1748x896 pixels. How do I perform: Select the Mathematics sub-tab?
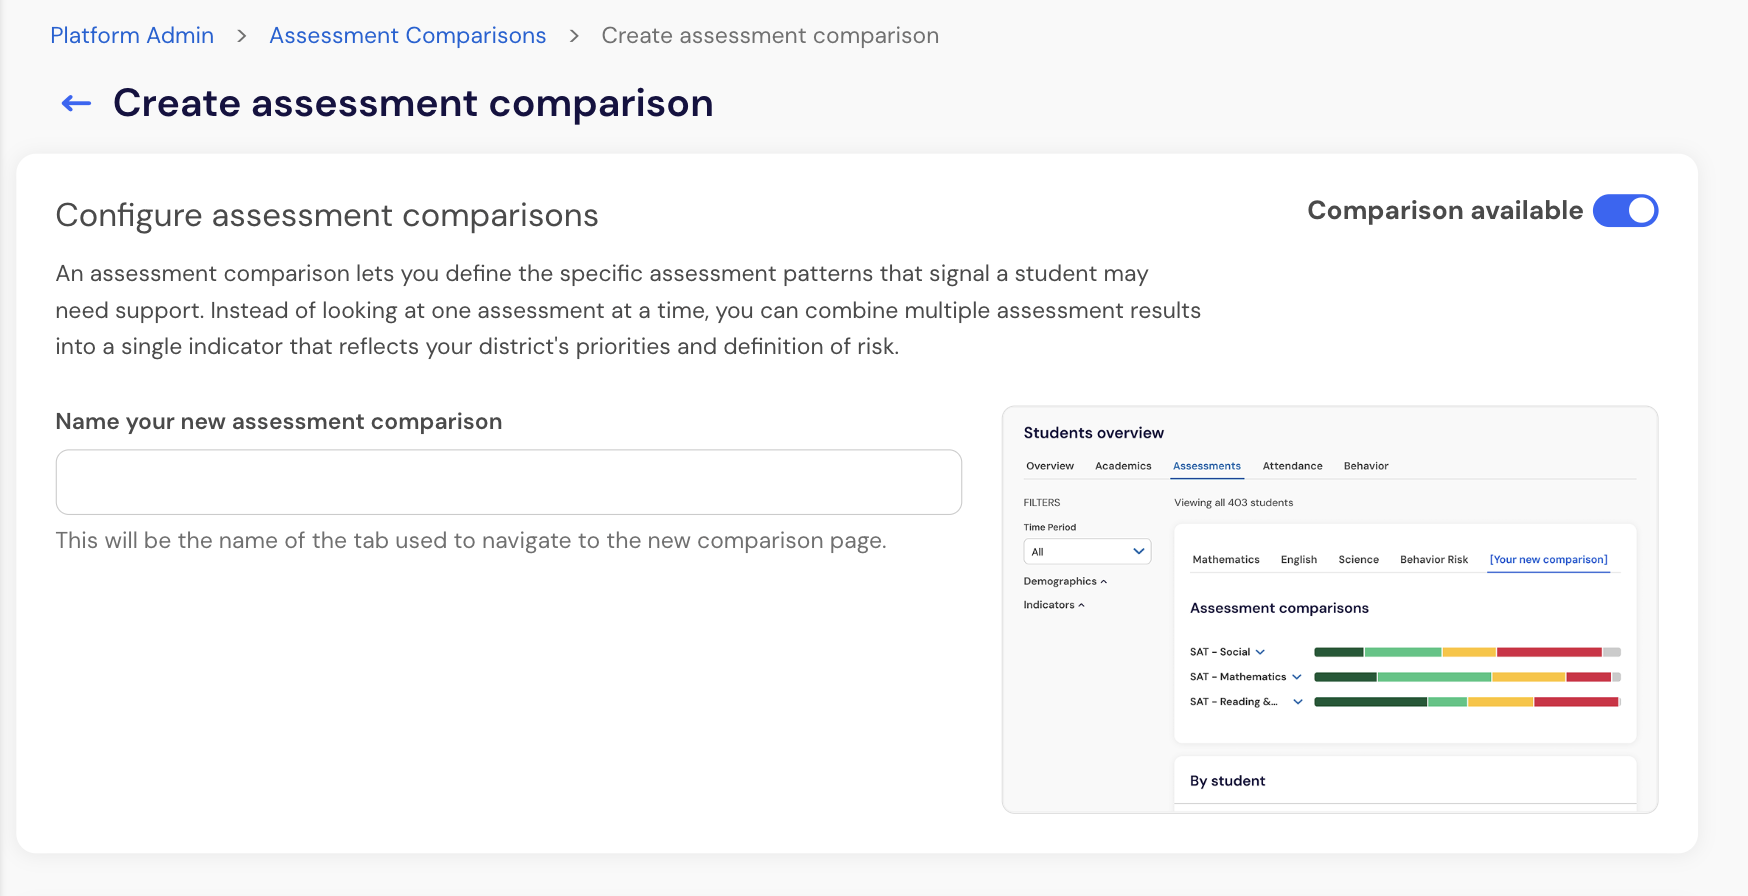[1226, 560]
